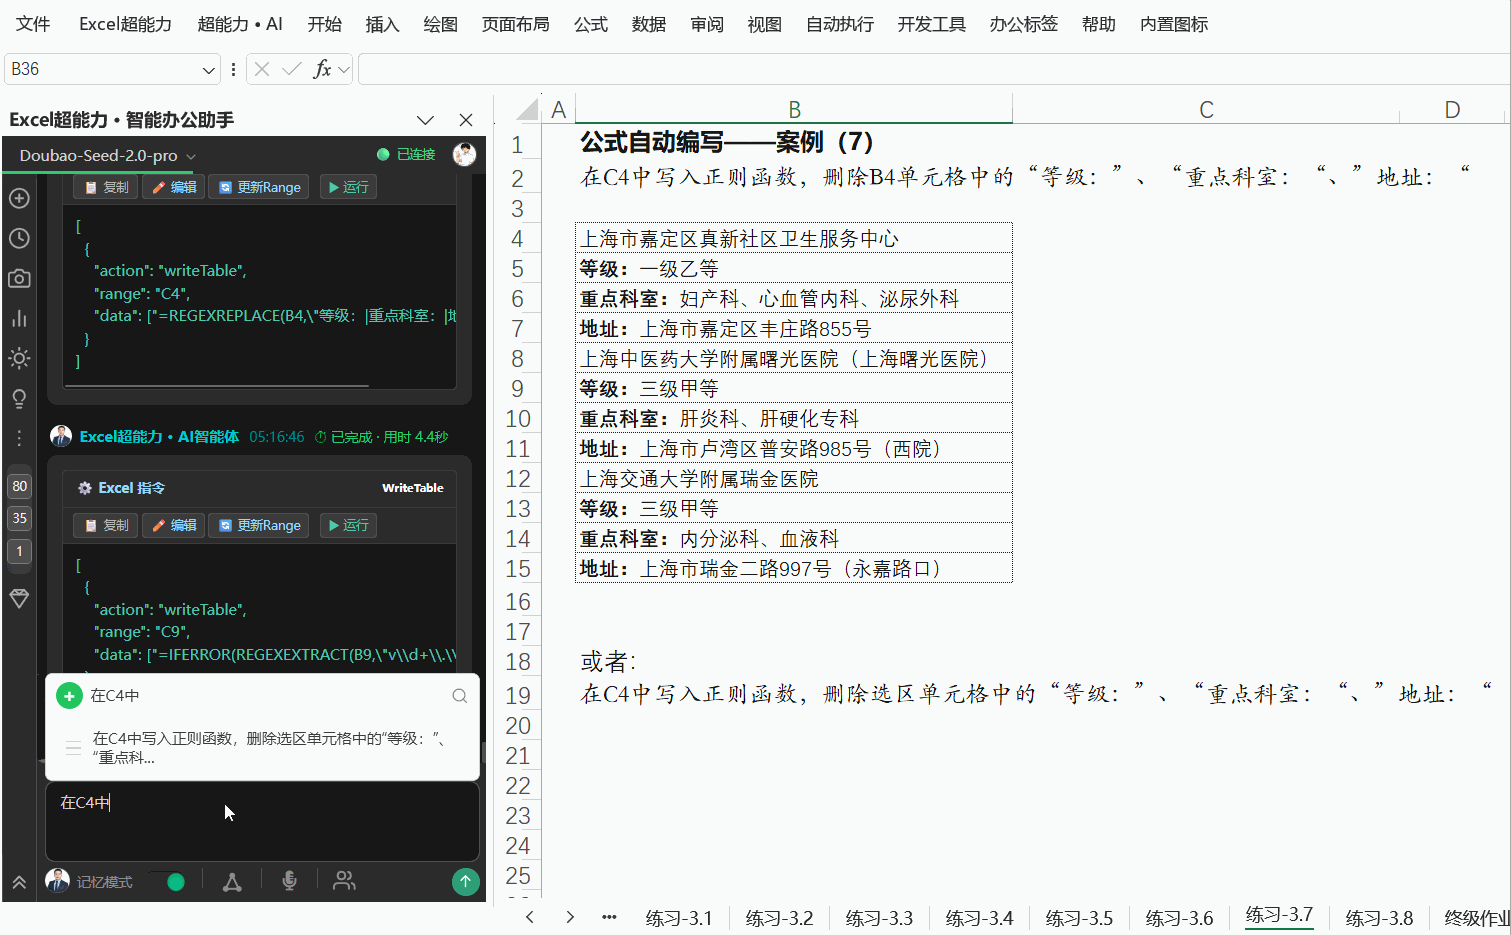
Task: Click the 运行 button in lower Excel 指令 block
Action: [x=348, y=525]
